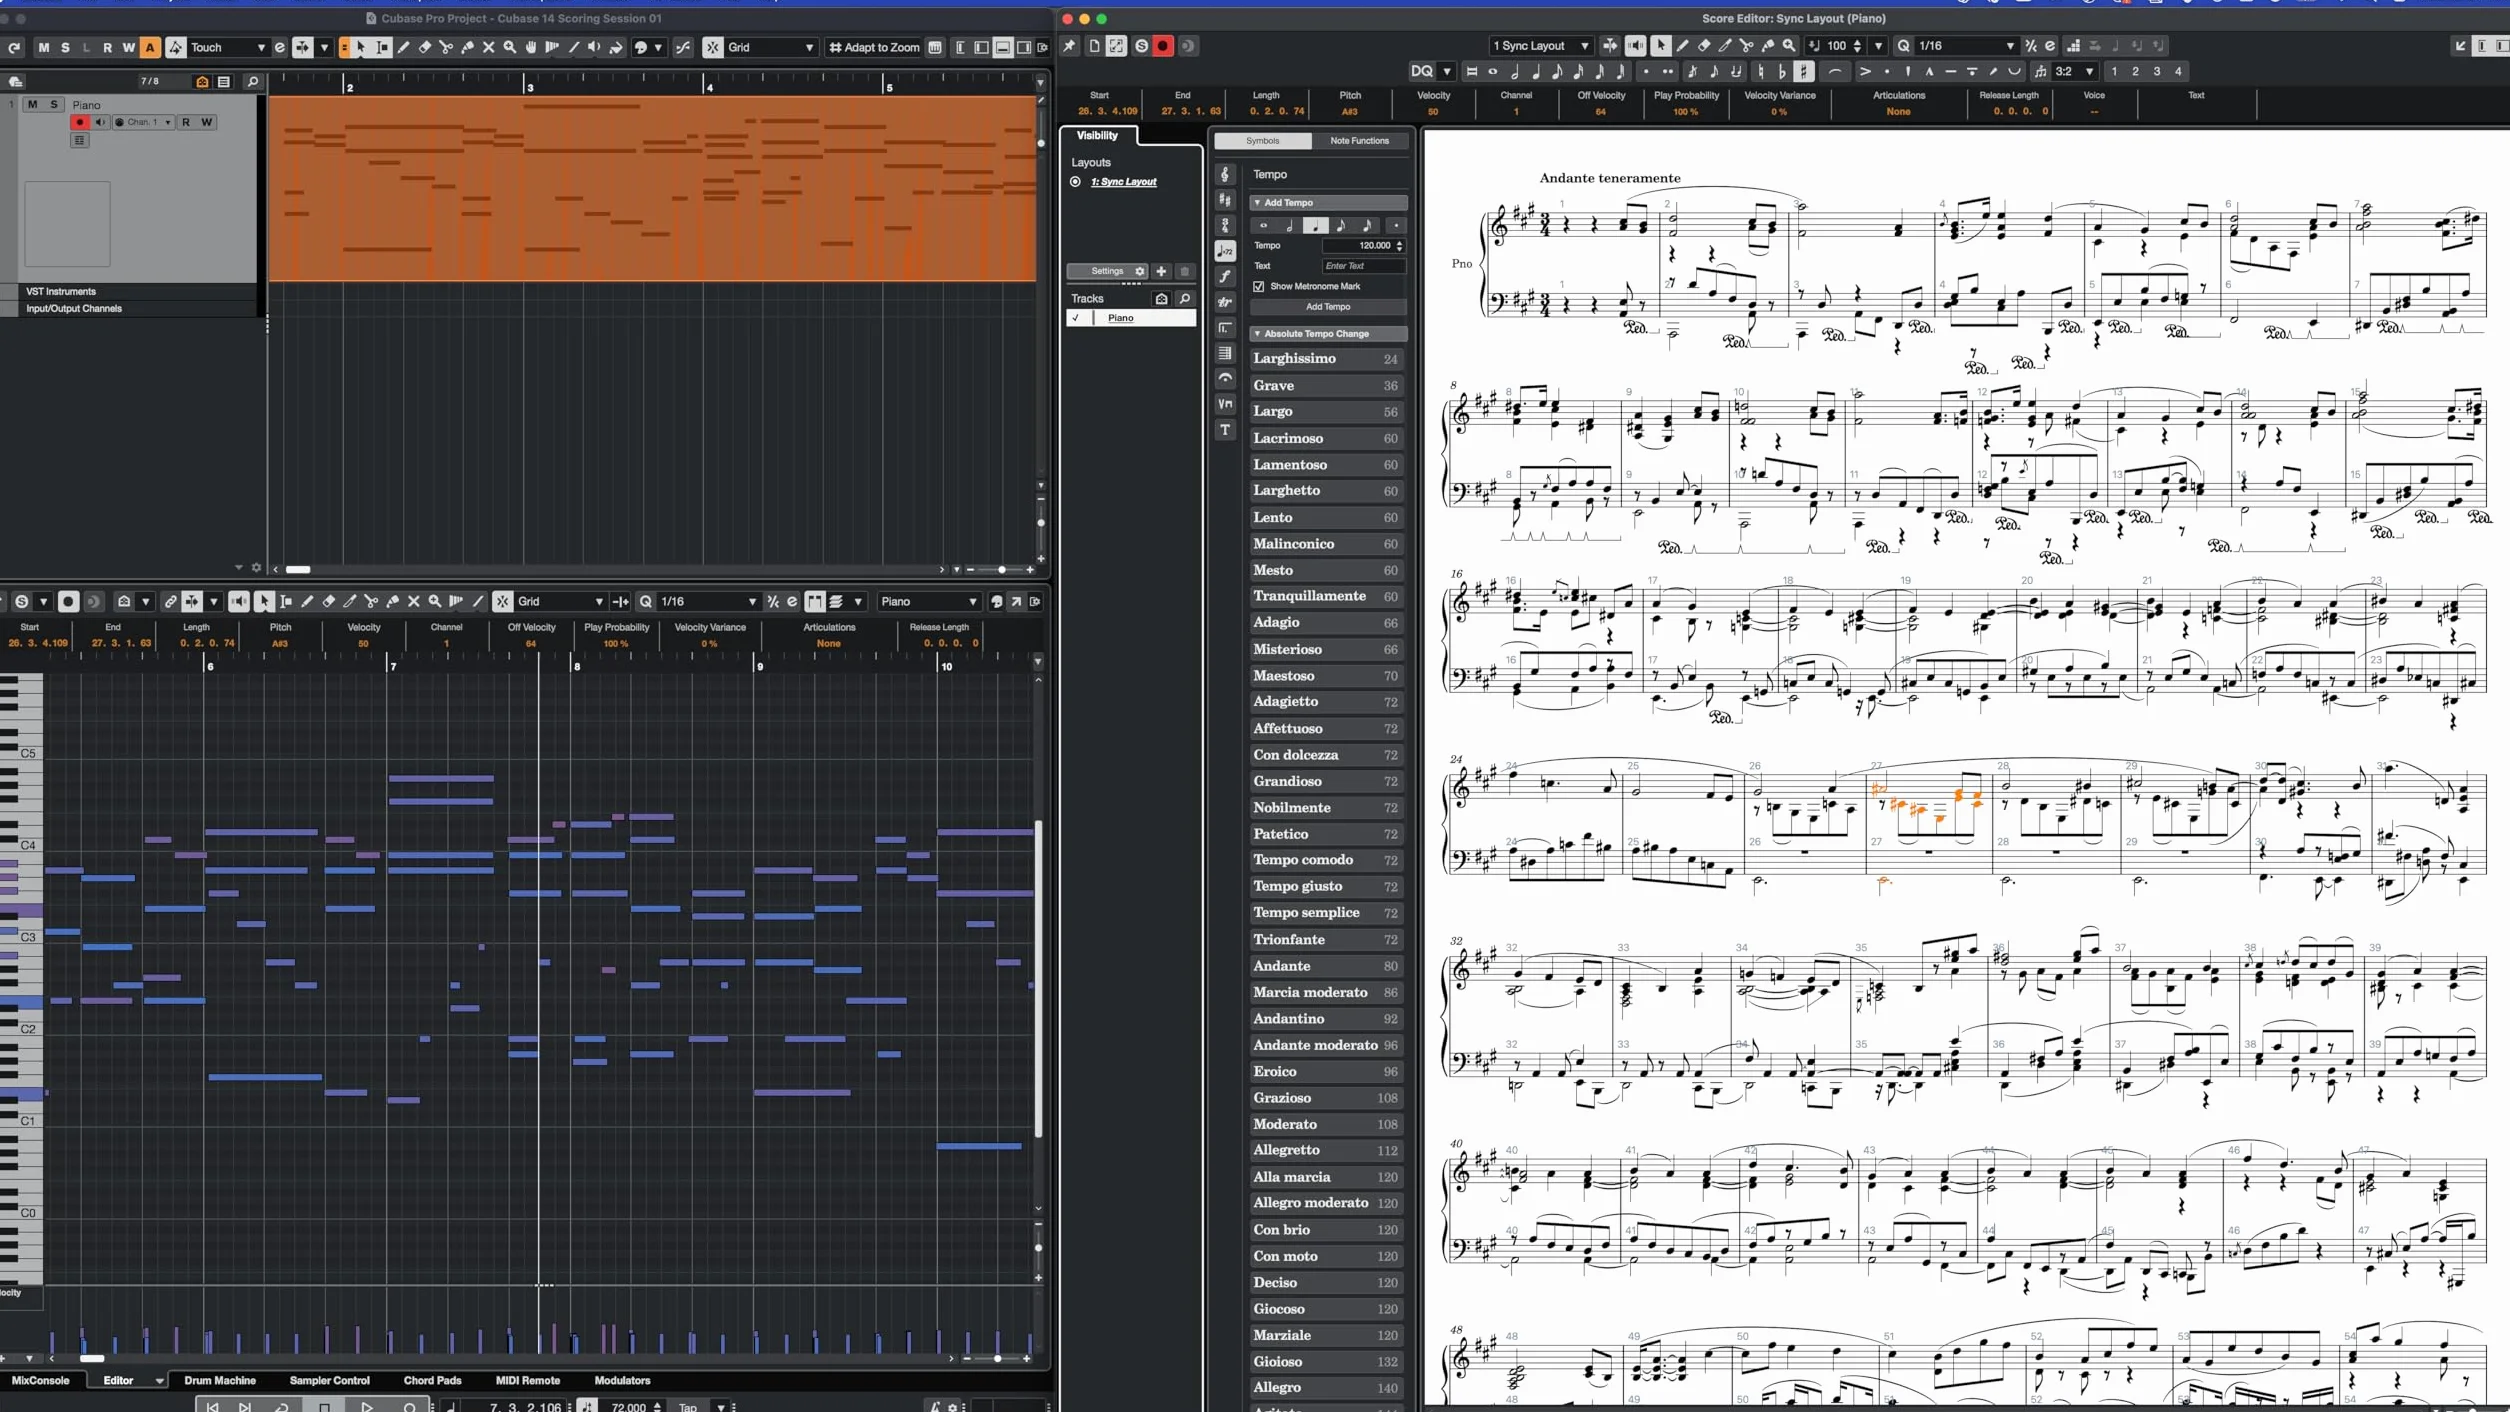Open Key Editor 1/16 quantize dropdown
Screen dimensions: 2510x1412
(x=708, y=602)
